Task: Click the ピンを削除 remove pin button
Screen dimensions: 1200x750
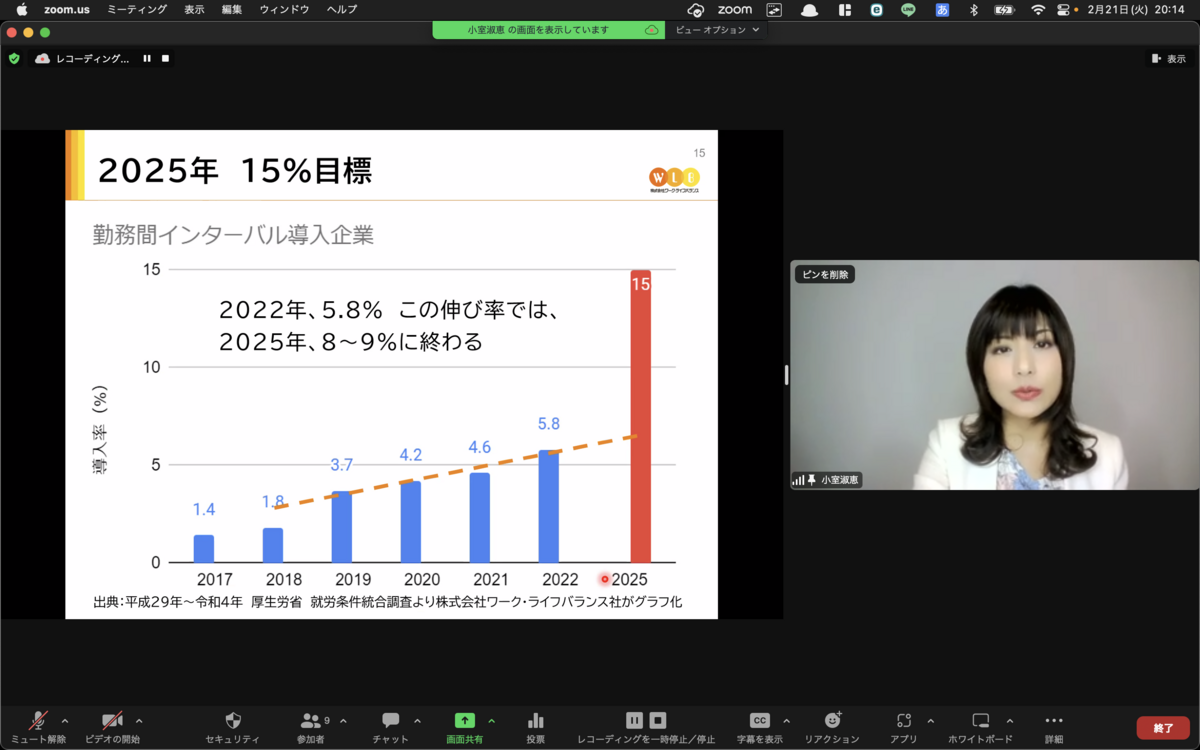Action: (x=825, y=274)
